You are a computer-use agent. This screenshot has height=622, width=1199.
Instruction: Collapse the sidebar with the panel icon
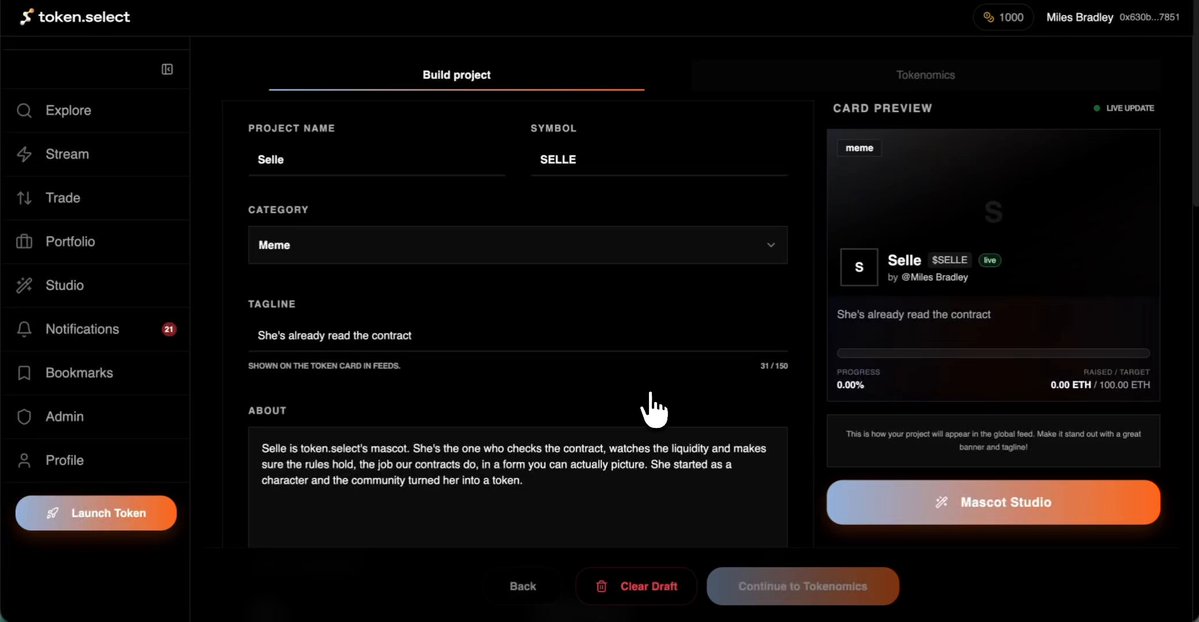[x=167, y=70]
